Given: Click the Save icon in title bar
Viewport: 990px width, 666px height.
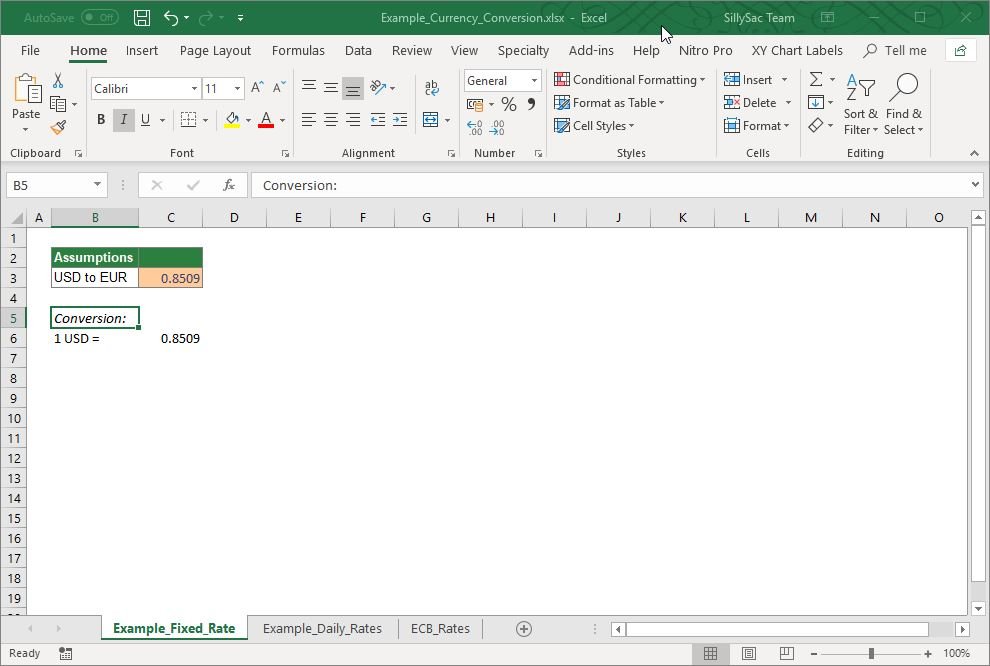Looking at the screenshot, I should (142, 18).
